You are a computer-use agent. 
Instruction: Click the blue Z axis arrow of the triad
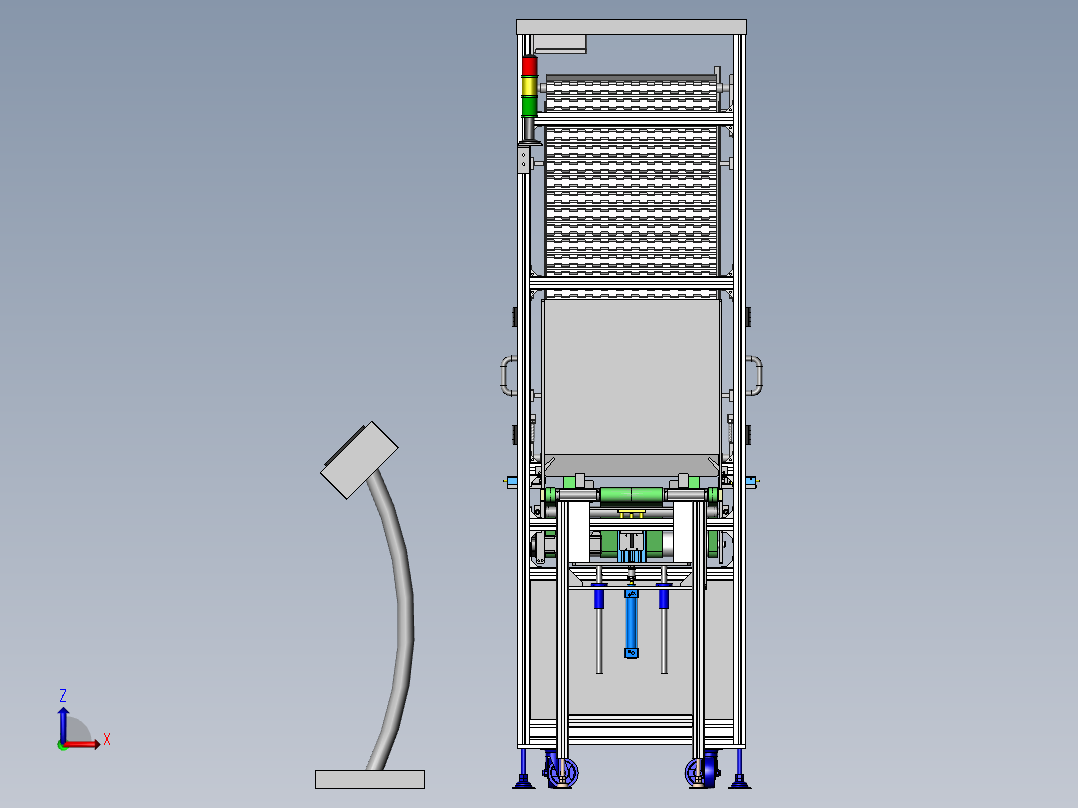(63, 723)
